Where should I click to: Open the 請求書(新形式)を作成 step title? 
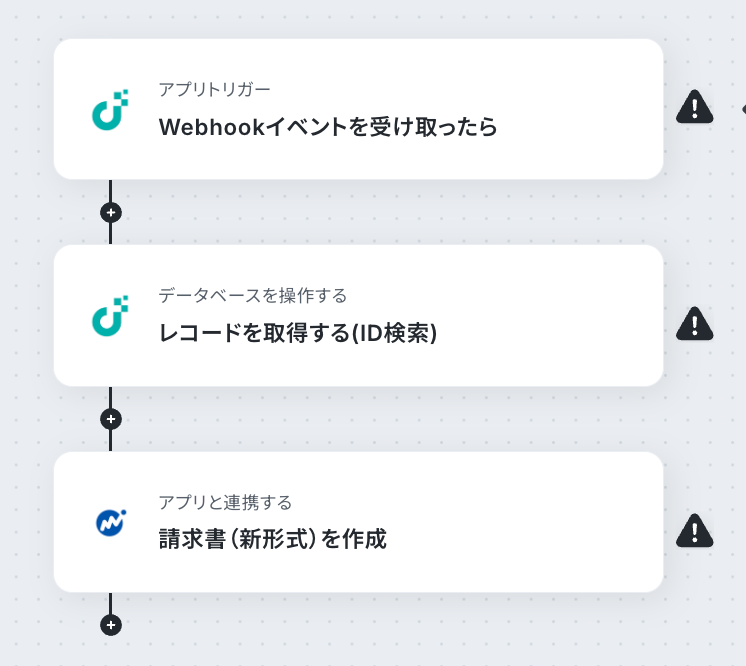point(273,539)
